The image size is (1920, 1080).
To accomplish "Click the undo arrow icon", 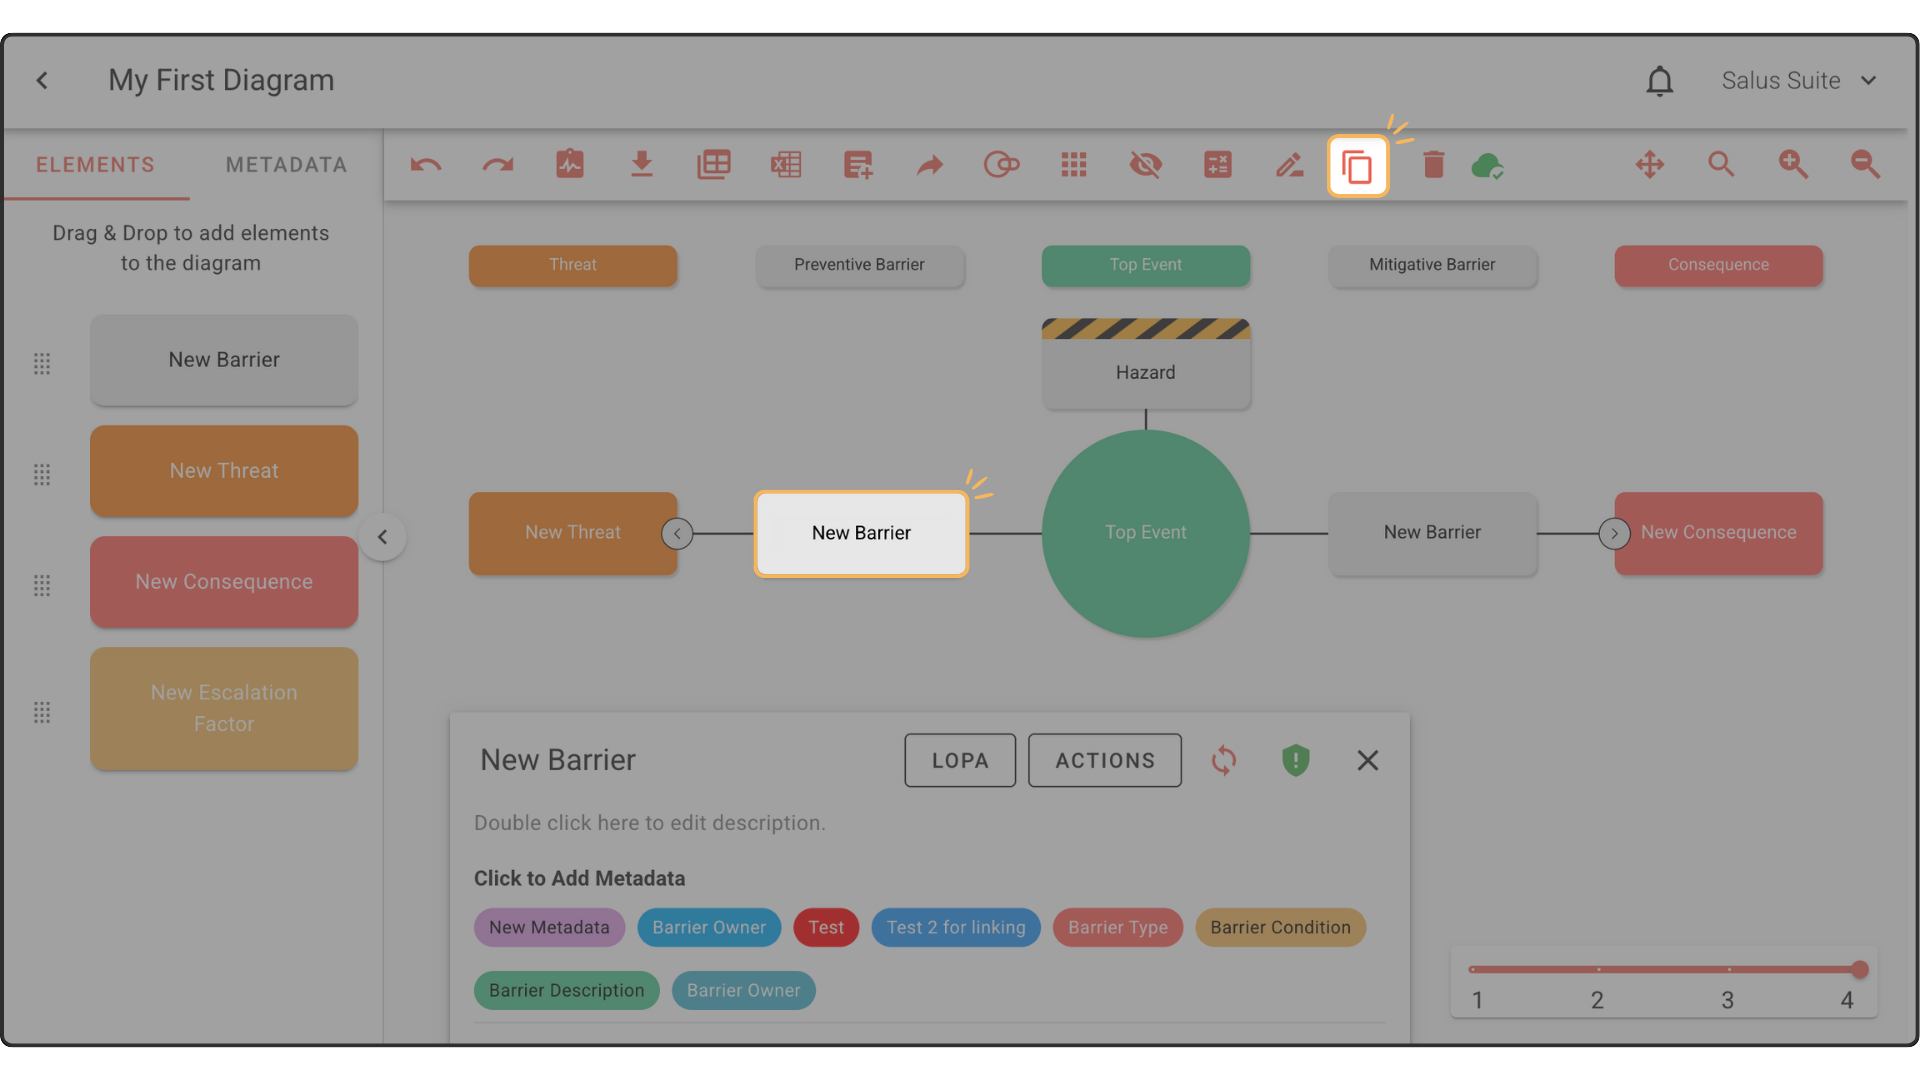I will [426, 165].
